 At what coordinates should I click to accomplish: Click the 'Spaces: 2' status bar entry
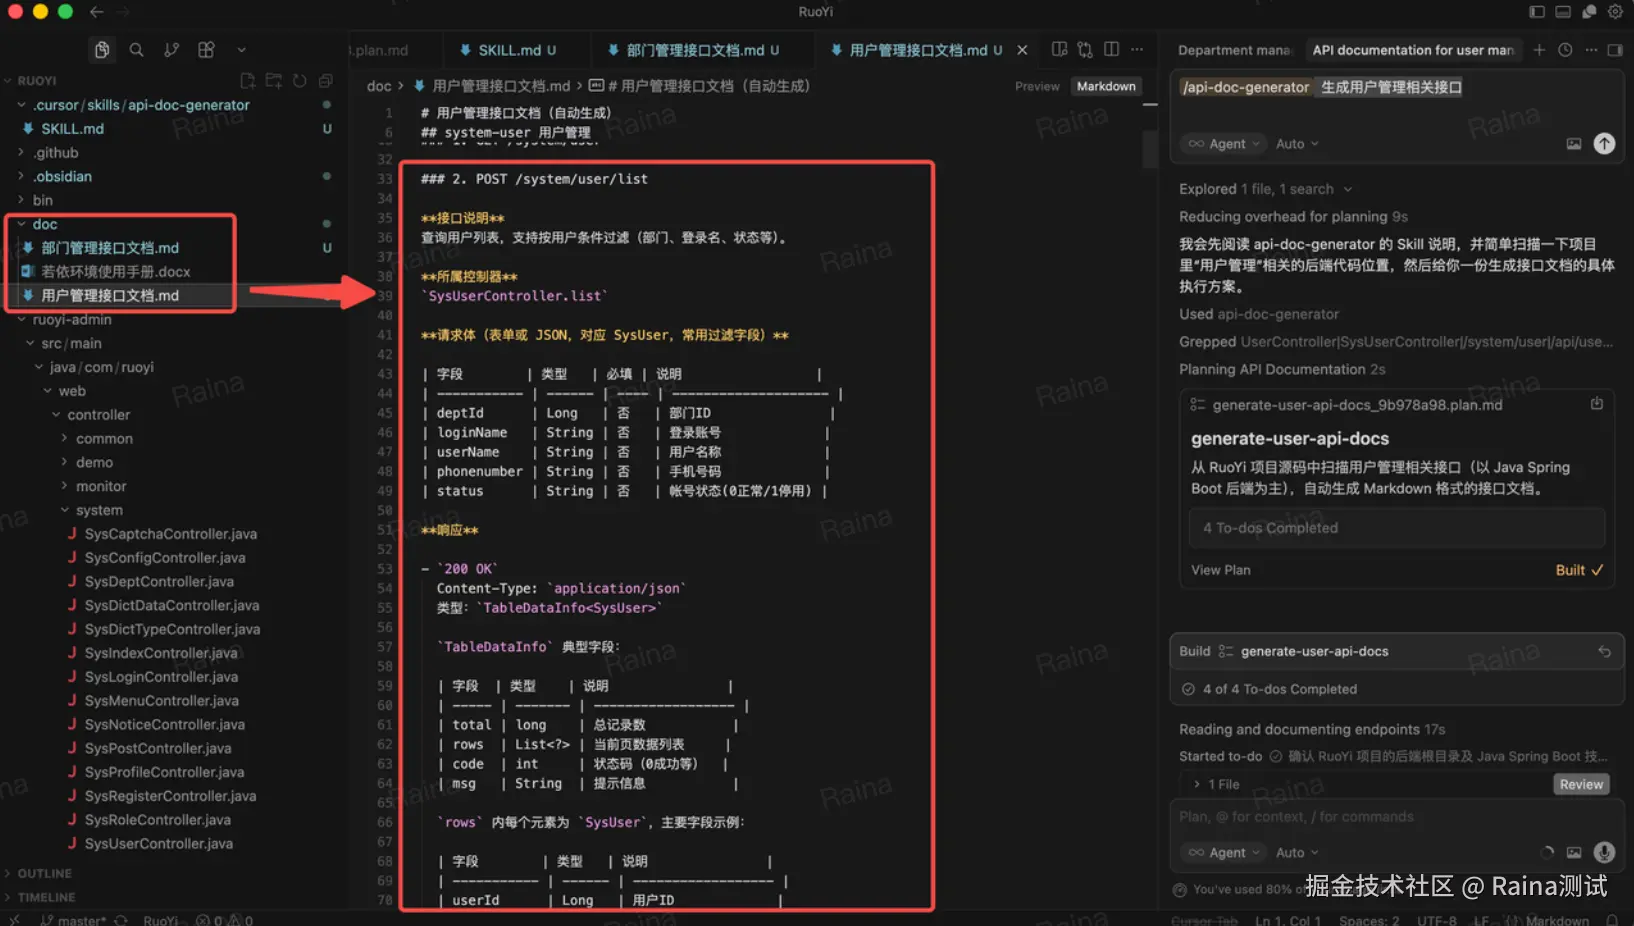1369,920
